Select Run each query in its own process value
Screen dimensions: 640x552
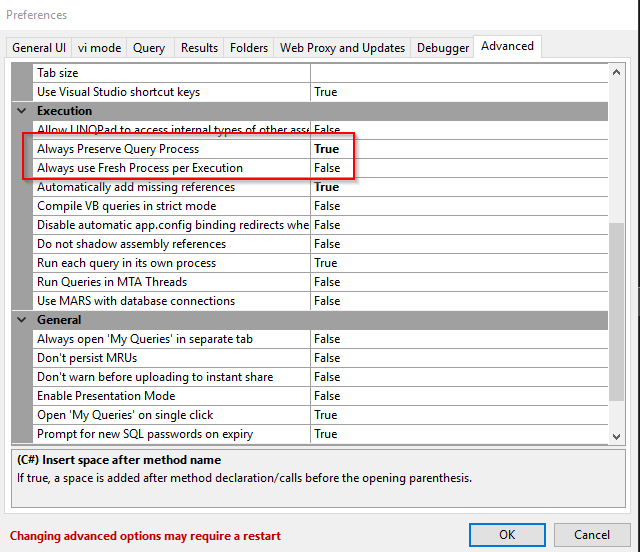point(326,263)
